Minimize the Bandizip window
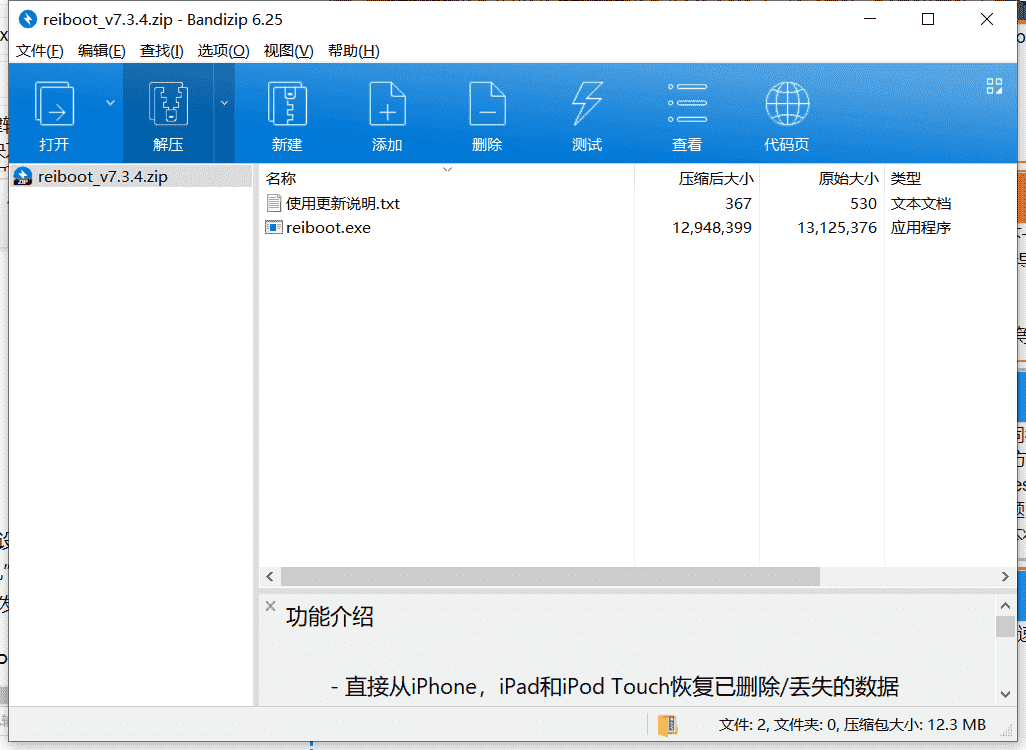This screenshot has width=1026, height=750. pyautogui.click(x=870, y=20)
